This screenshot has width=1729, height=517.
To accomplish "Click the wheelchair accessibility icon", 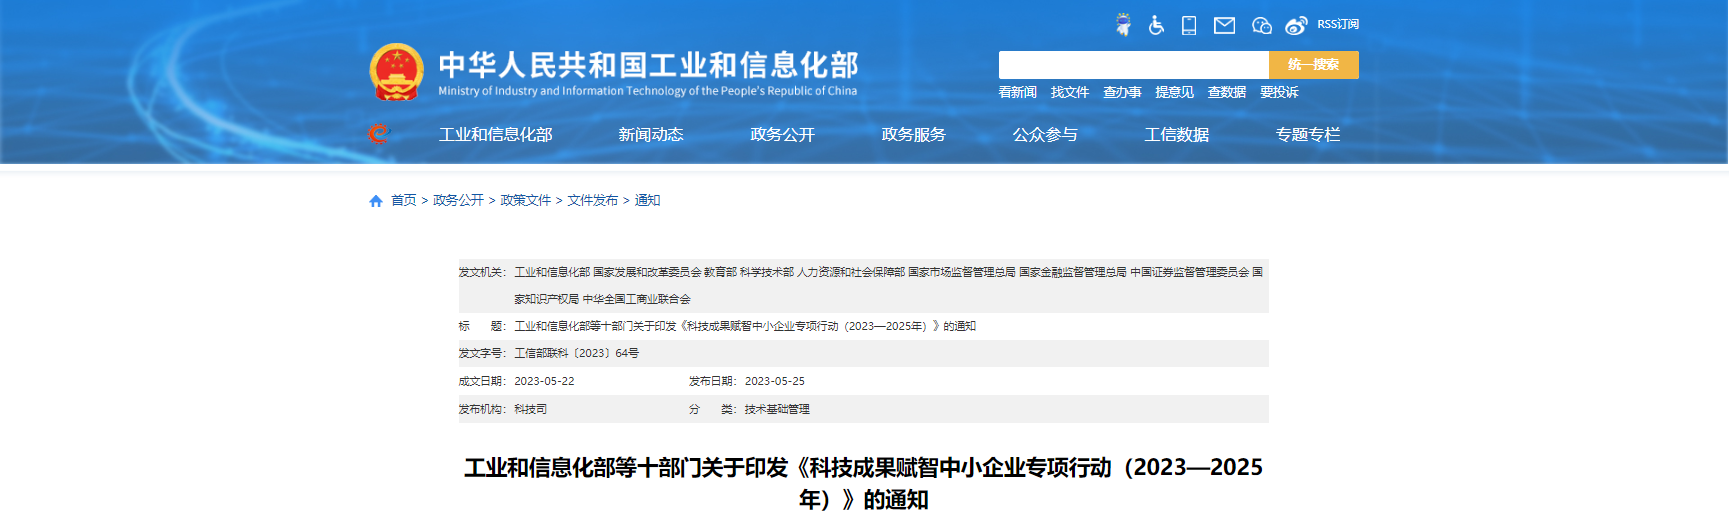I will click(x=1156, y=25).
